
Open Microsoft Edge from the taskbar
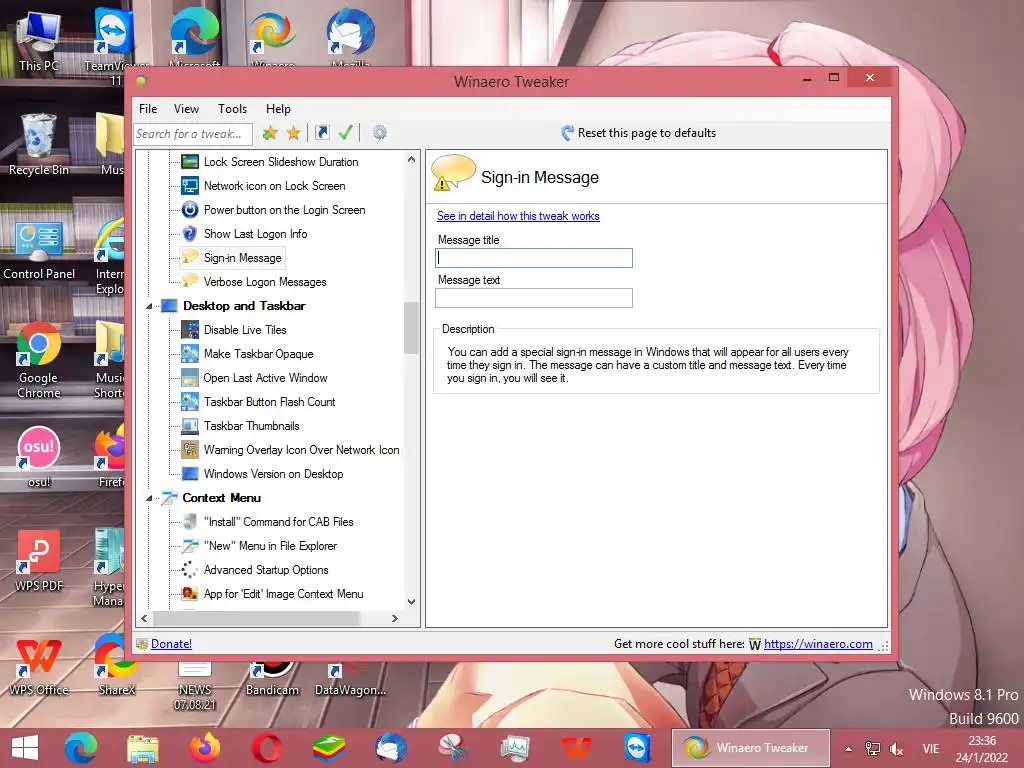pos(81,748)
